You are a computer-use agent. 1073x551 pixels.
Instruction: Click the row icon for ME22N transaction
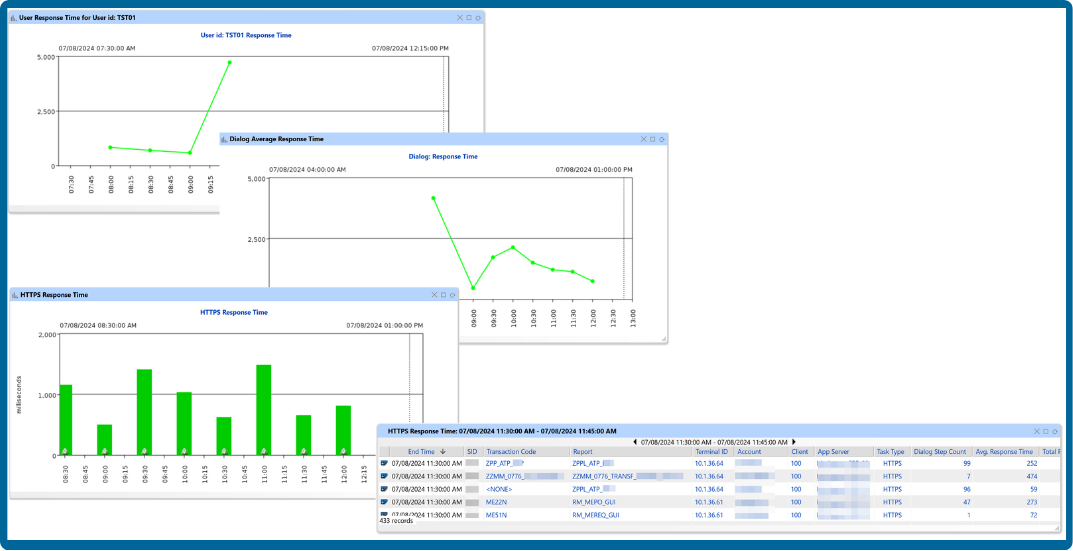click(385, 502)
